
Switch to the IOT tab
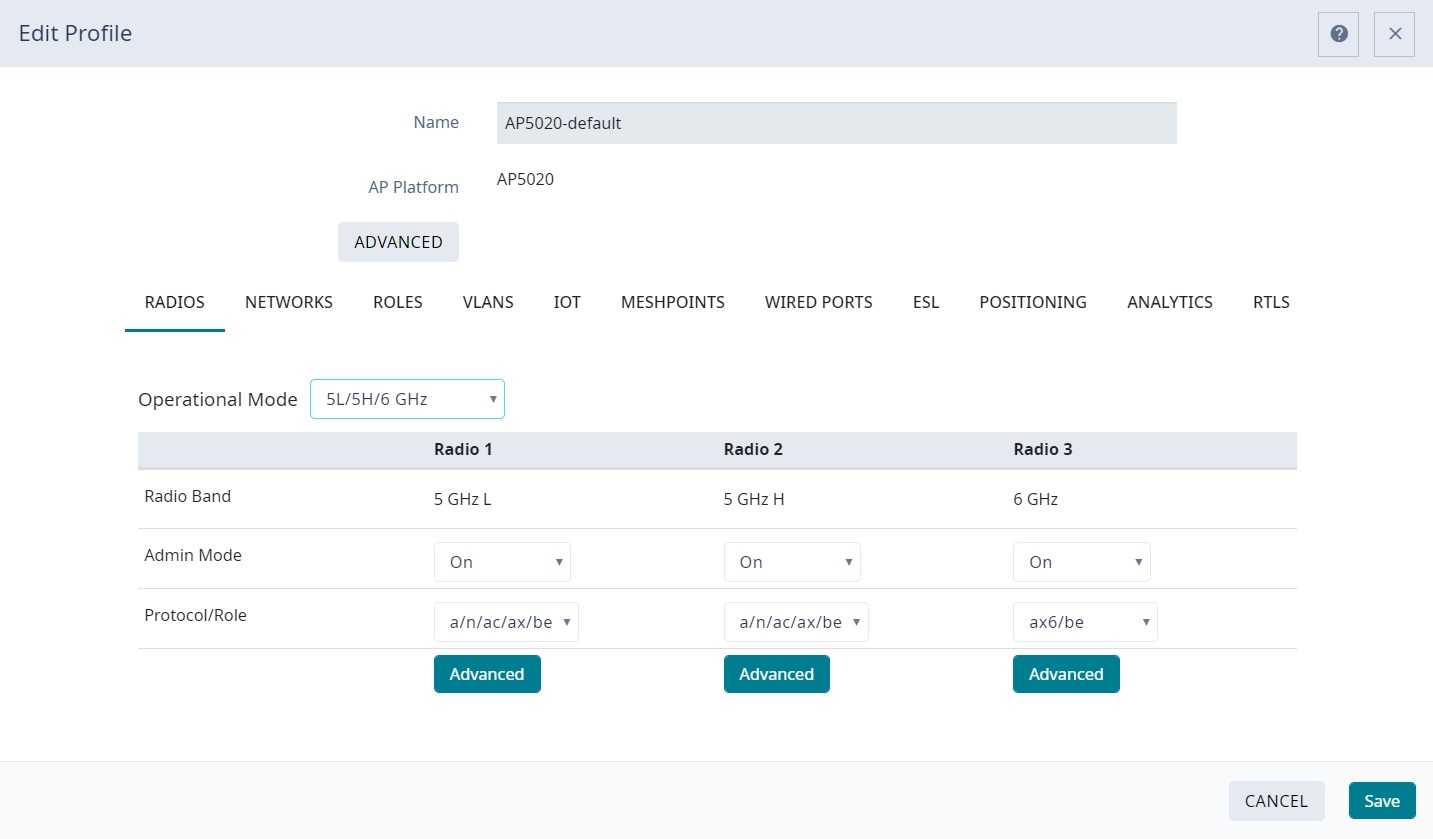point(567,302)
